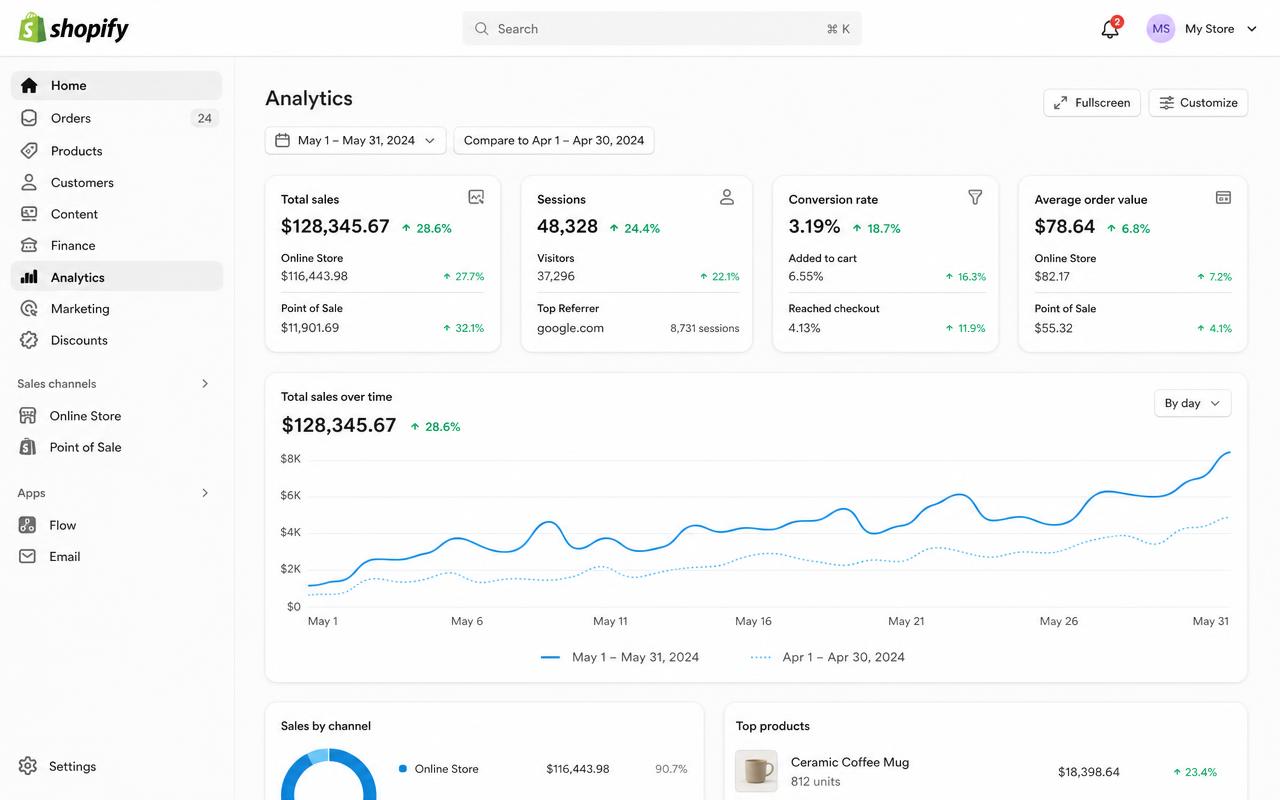The width and height of the screenshot is (1280, 800).
Task: Click the Online Store blue legend dot
Action: [403, 769]
